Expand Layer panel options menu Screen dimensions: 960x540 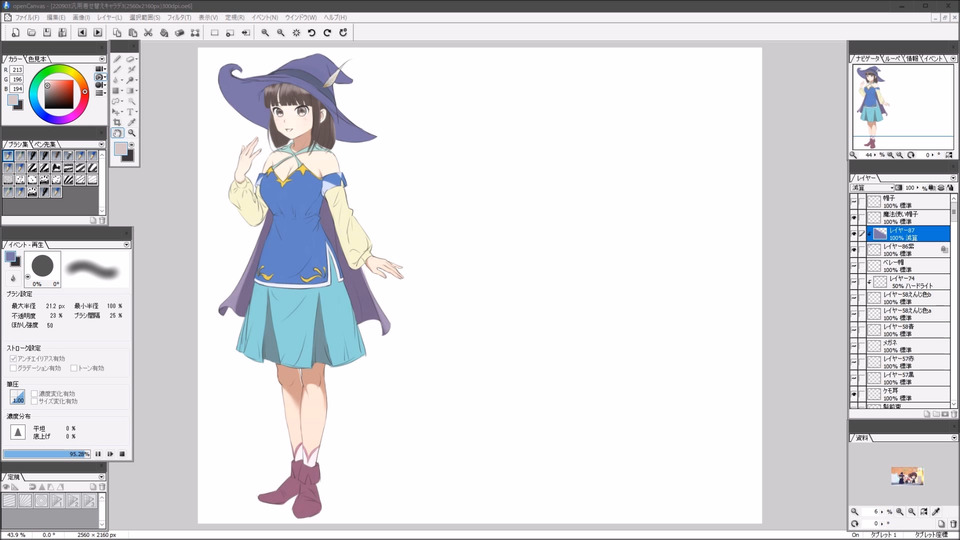[x=953, y=178]
